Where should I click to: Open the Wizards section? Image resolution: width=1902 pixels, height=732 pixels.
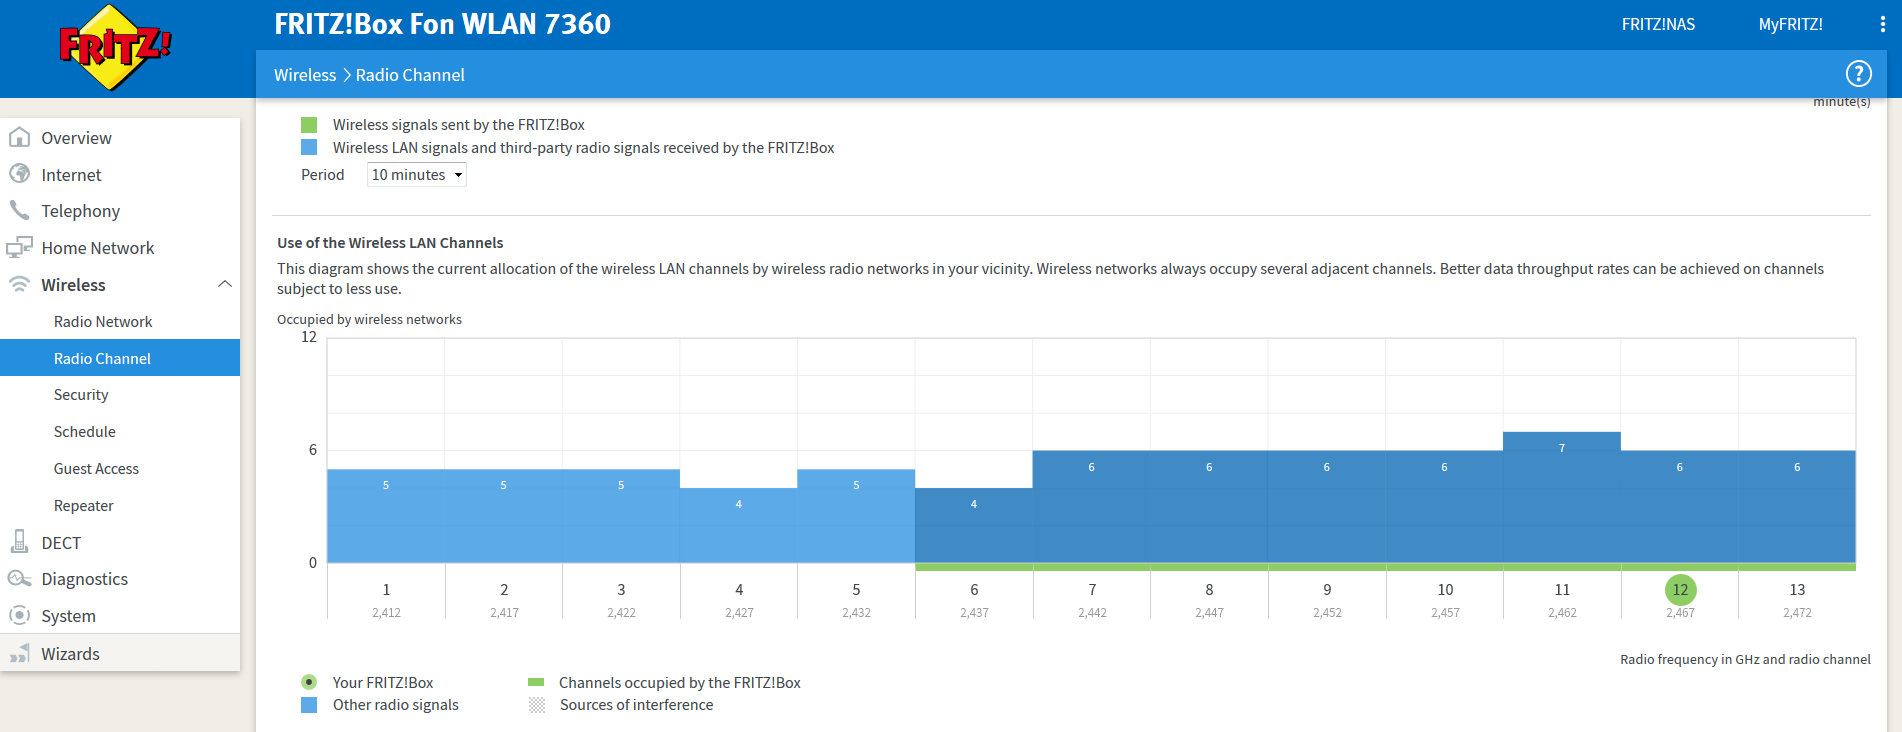coord(70,654)
